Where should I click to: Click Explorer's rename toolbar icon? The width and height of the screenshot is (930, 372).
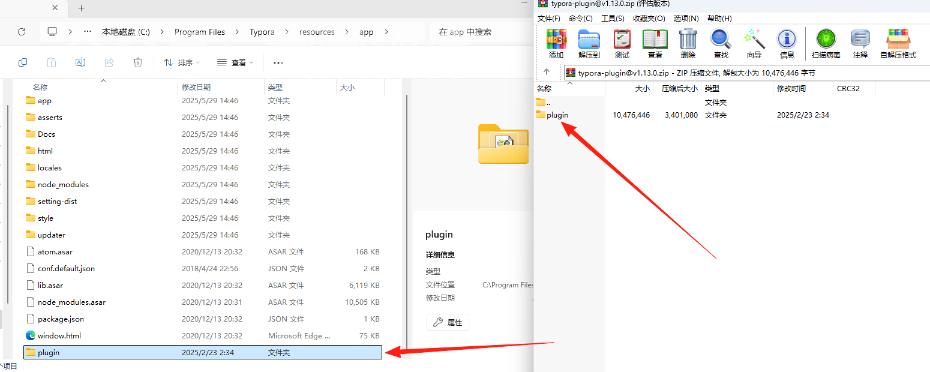(80, 62)
